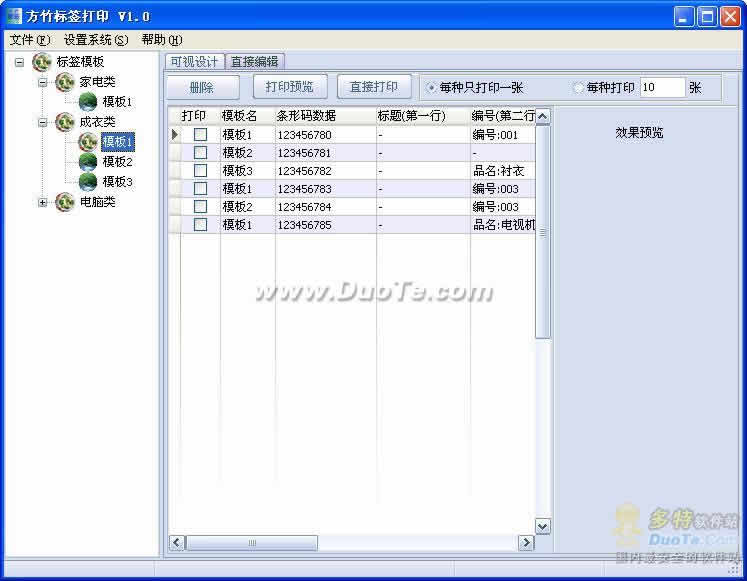Collapse the 家电类 tree branch
Image resolution: width=747 pixels, height=581 pixels.
pyautogui.click(x=42, y=82)
